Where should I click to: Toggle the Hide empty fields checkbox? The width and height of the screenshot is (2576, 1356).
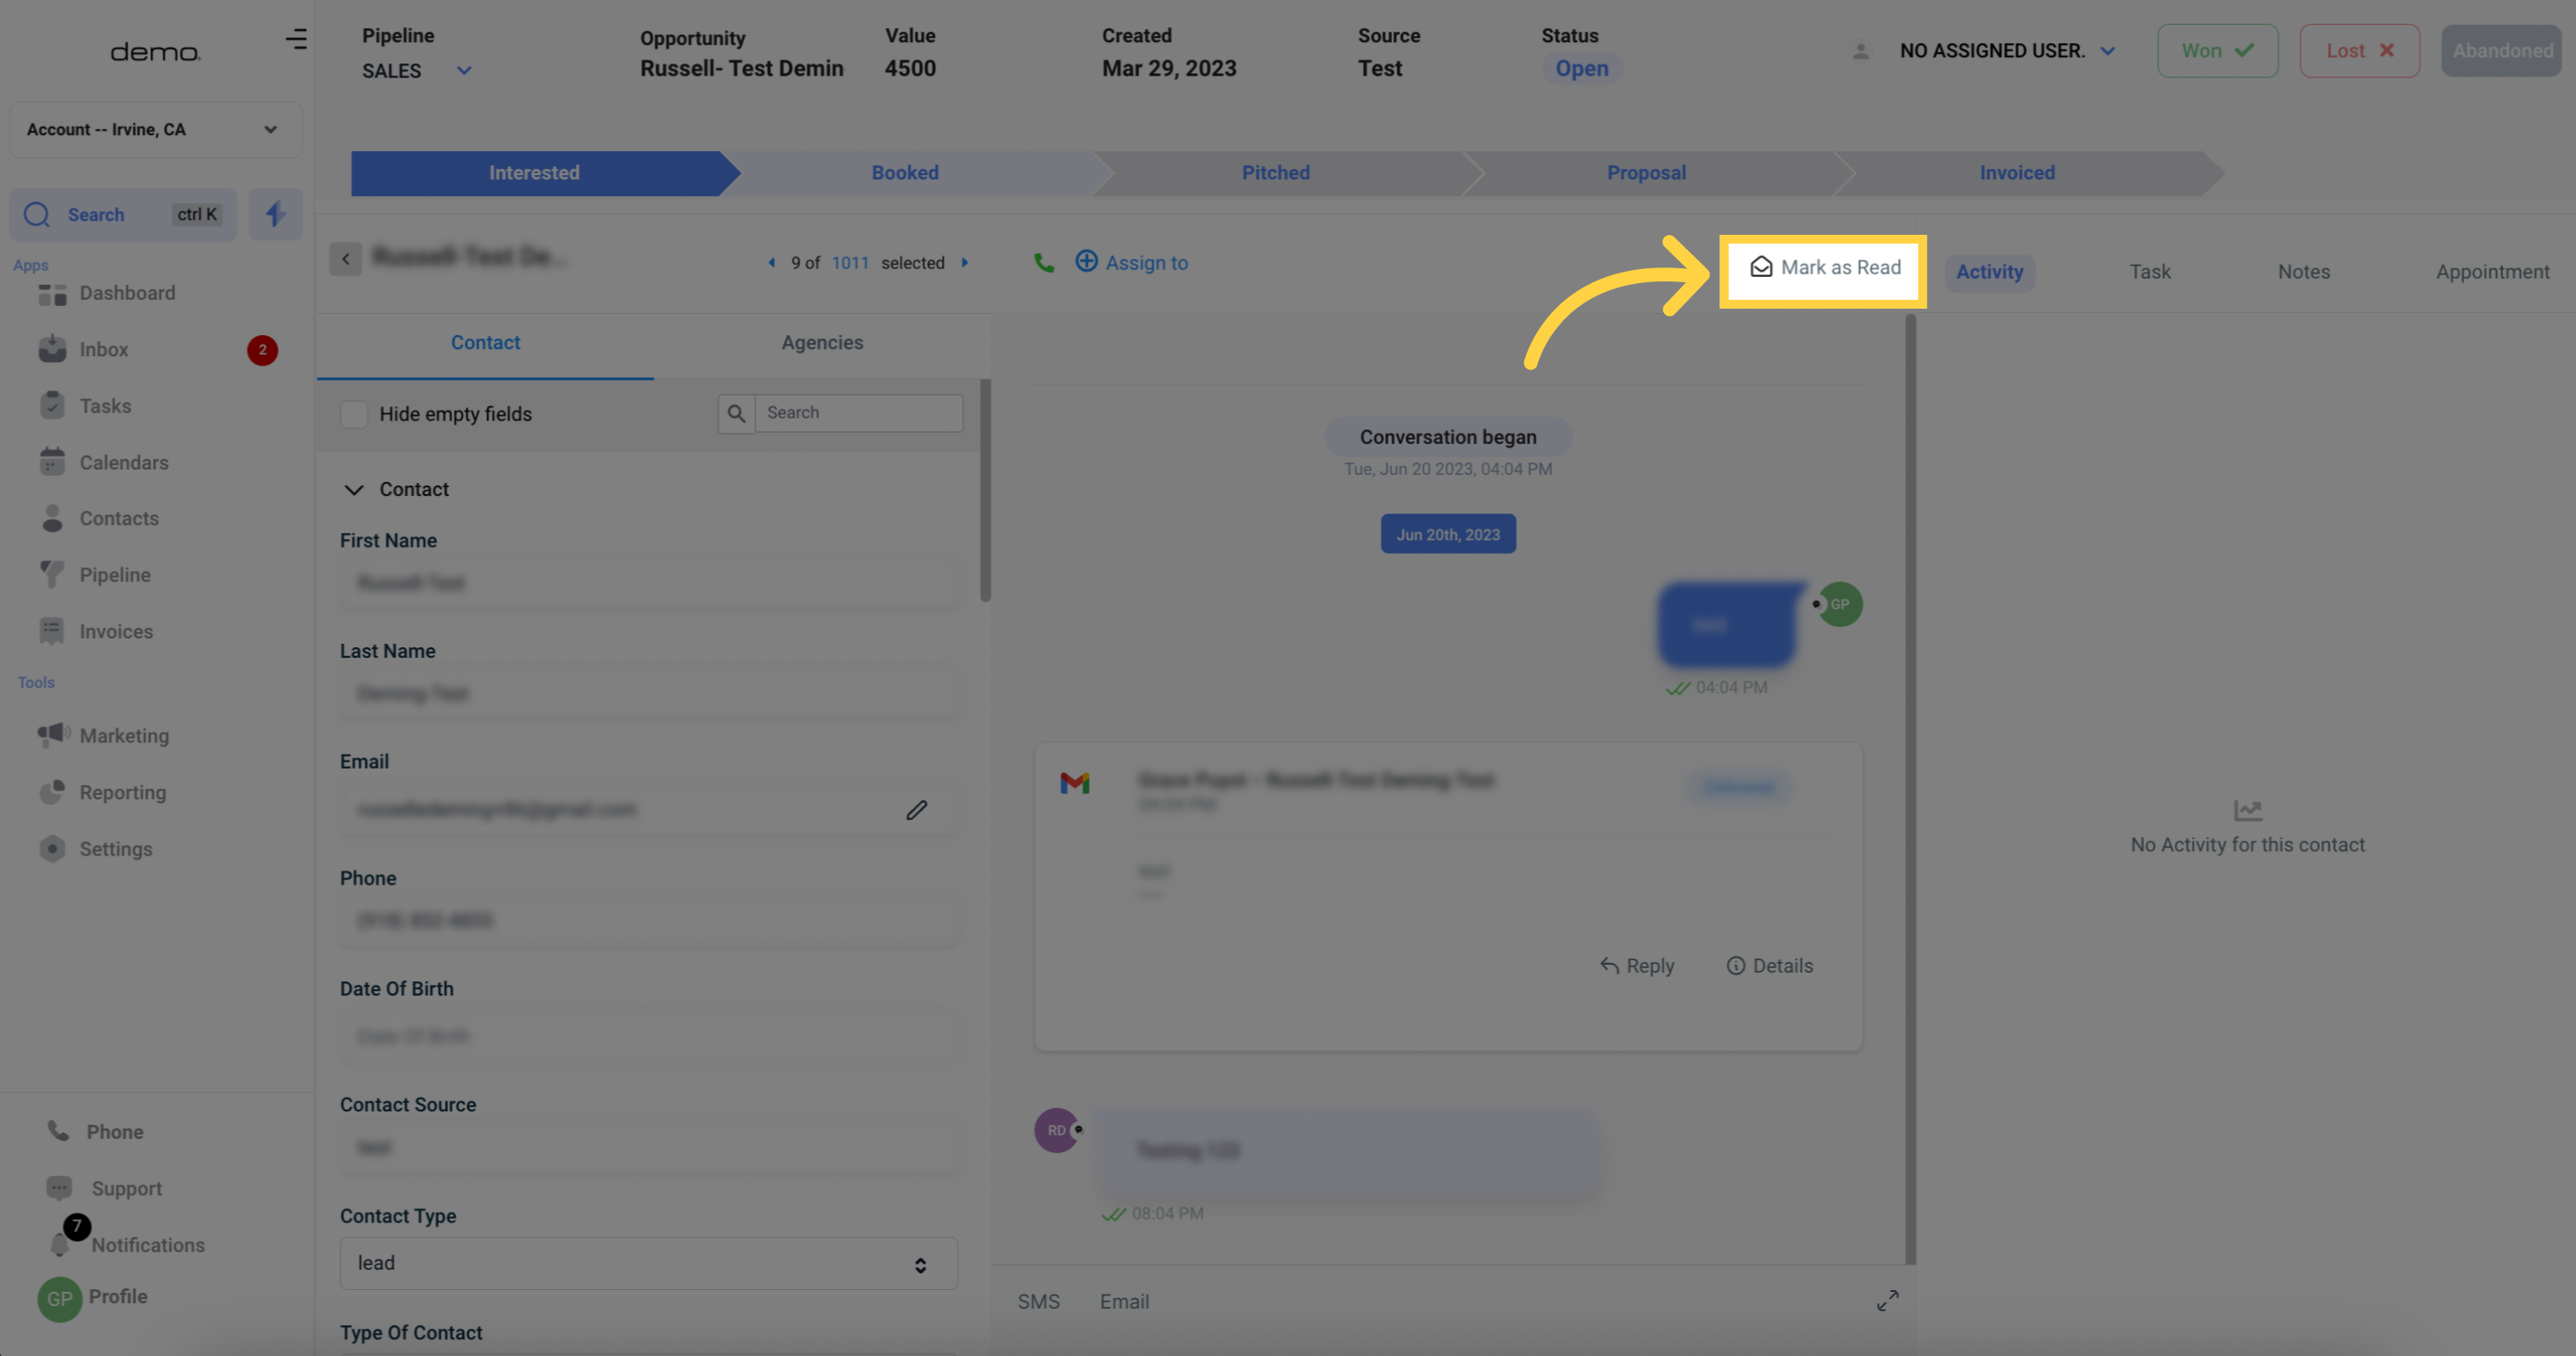click(353, 414)
